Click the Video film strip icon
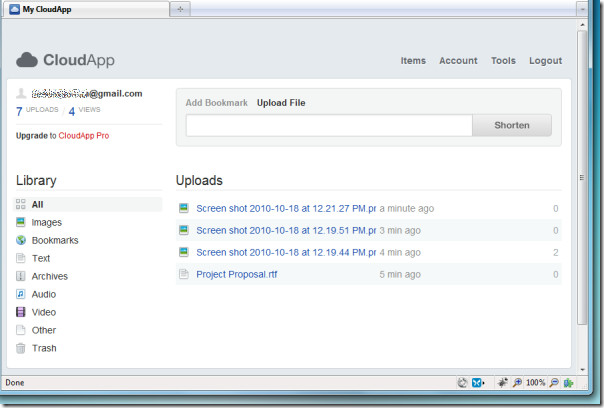 21,312
